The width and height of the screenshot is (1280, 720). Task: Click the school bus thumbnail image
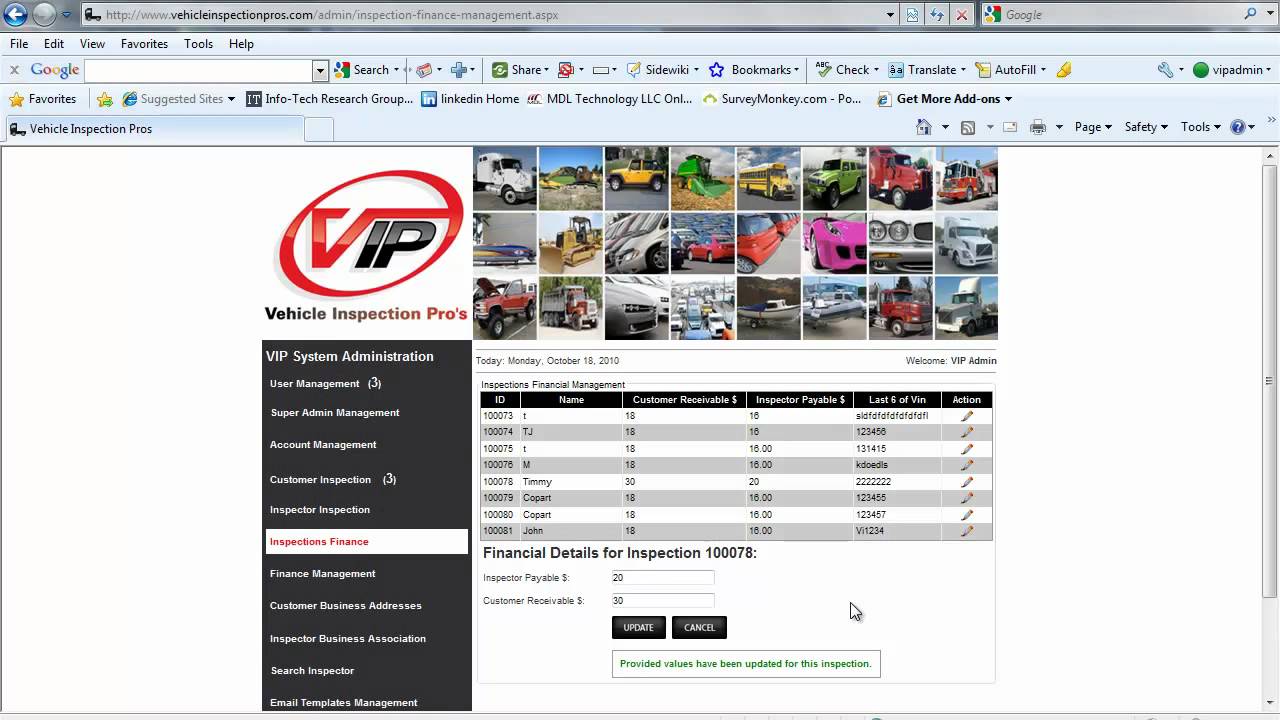click(768, 179)
